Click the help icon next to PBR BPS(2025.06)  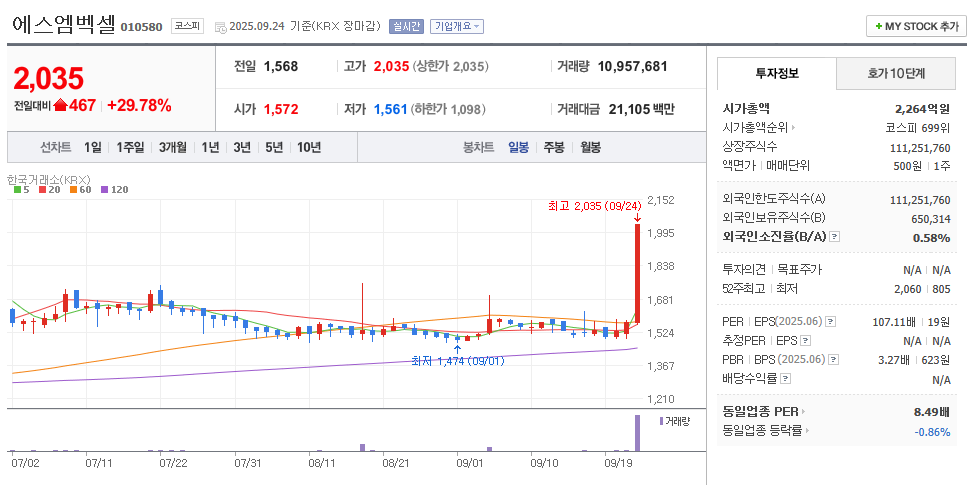[834, 360]
